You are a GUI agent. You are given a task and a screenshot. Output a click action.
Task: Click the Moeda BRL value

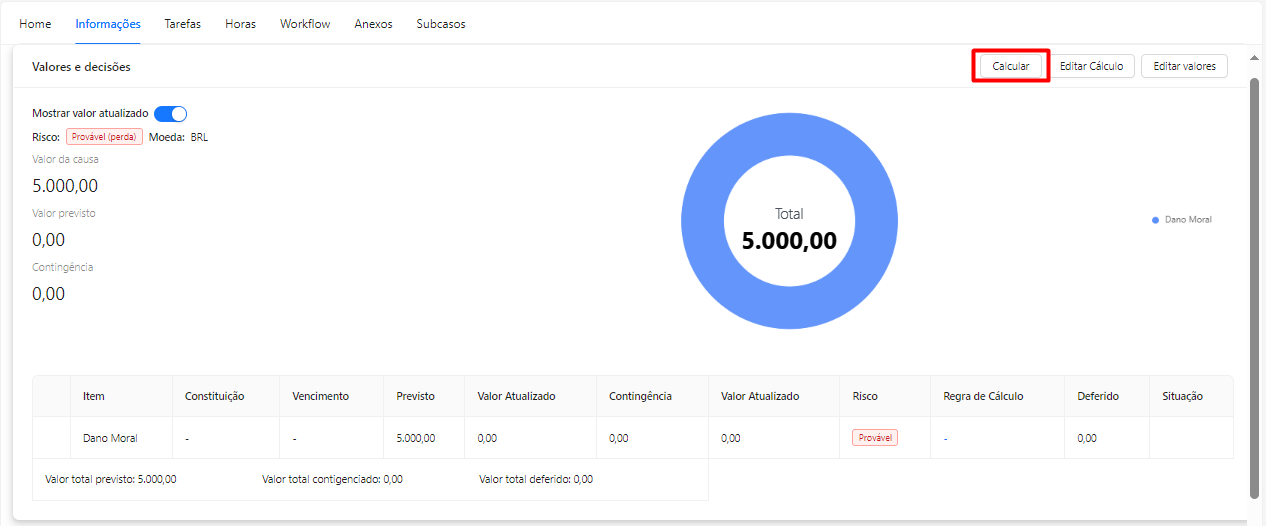pos(199,137)
